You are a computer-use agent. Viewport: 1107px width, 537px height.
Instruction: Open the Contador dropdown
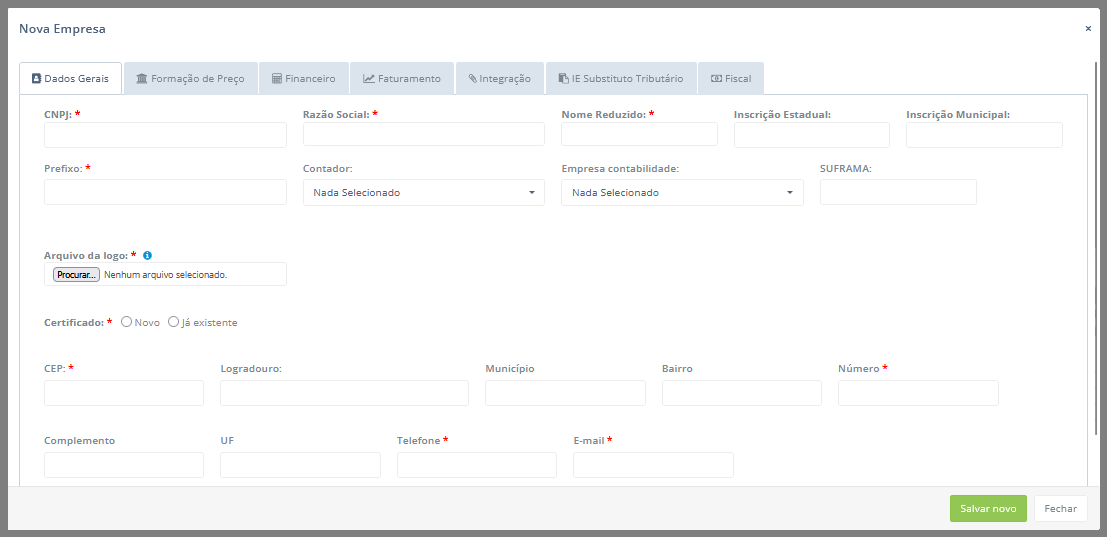point(423,193)
